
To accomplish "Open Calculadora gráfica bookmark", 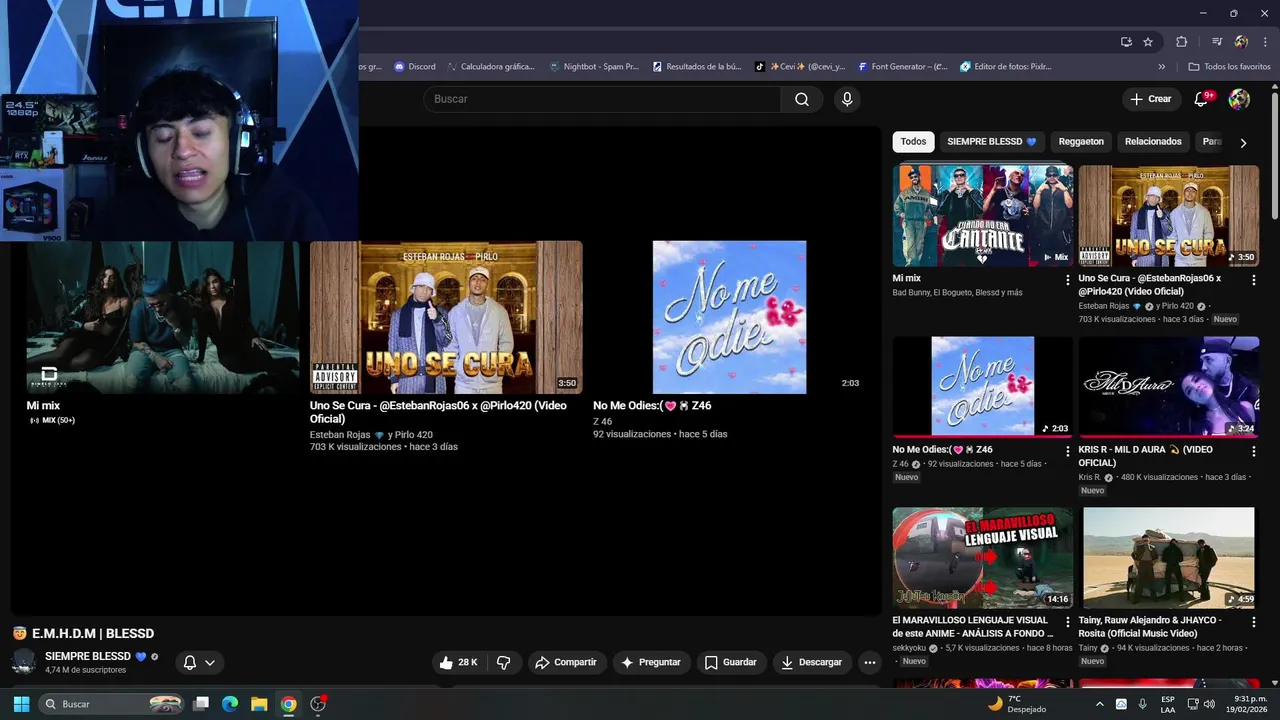I will [x=491, y=67].
